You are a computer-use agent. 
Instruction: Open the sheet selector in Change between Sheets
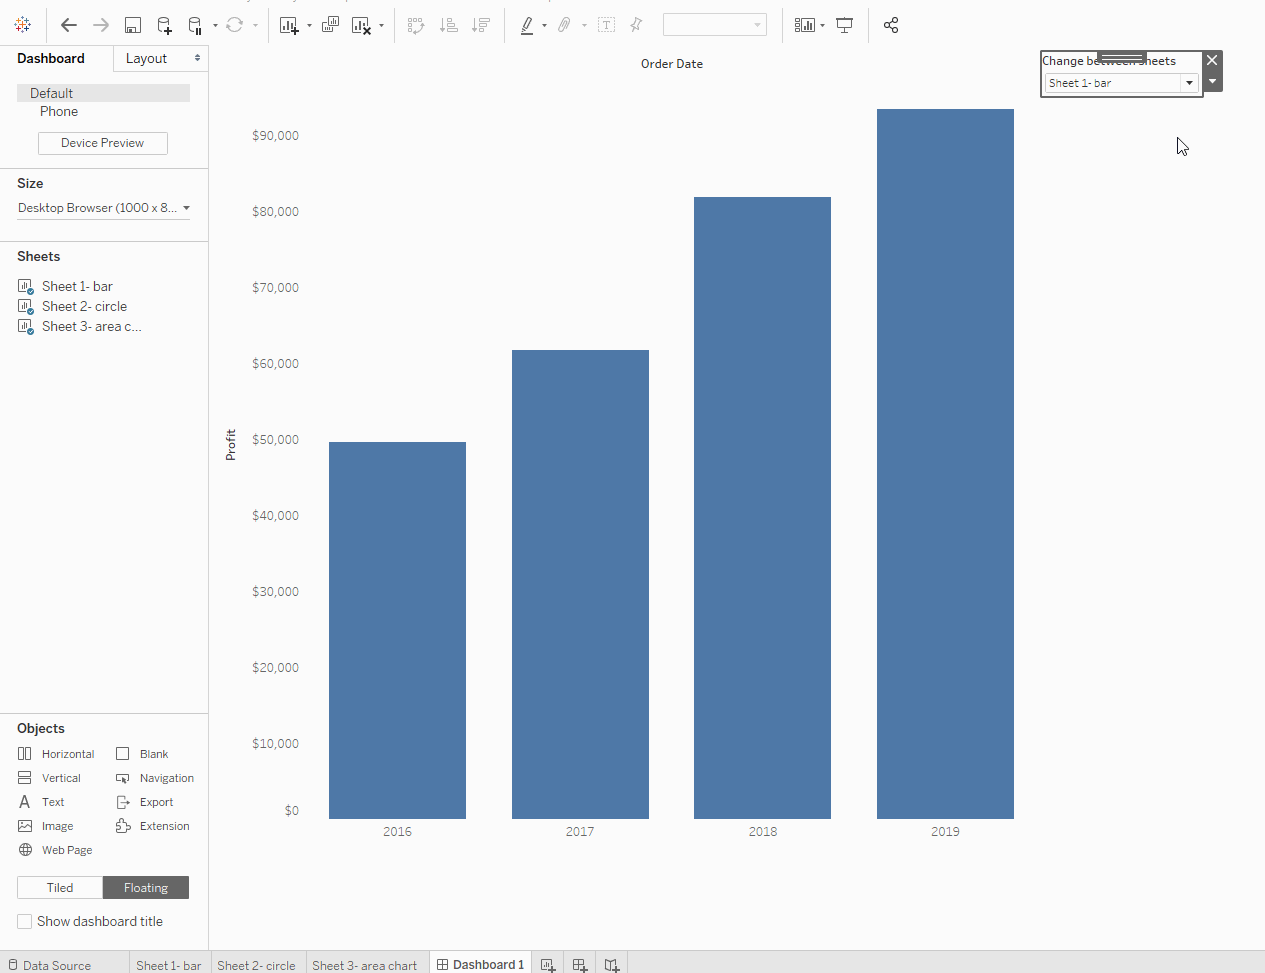[x=1188, y=83]
